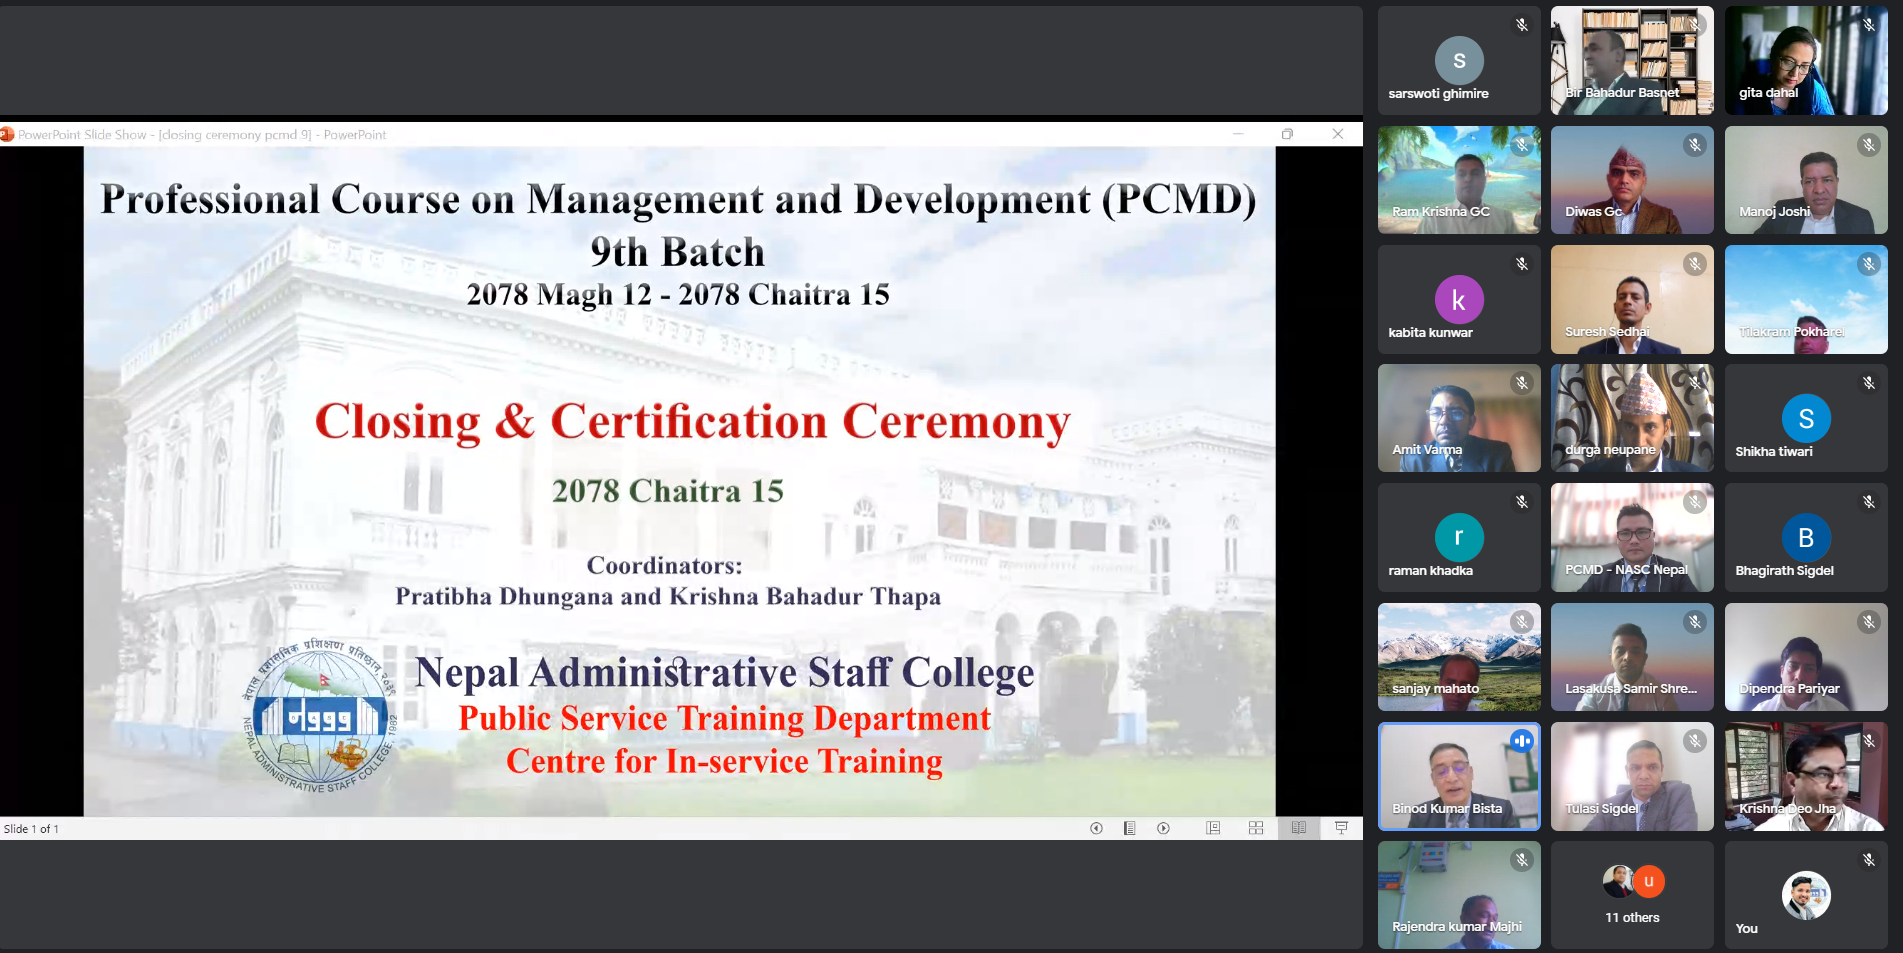
Task: Click the PowerPoint logo in the title bar
Action: coord(7,134)
